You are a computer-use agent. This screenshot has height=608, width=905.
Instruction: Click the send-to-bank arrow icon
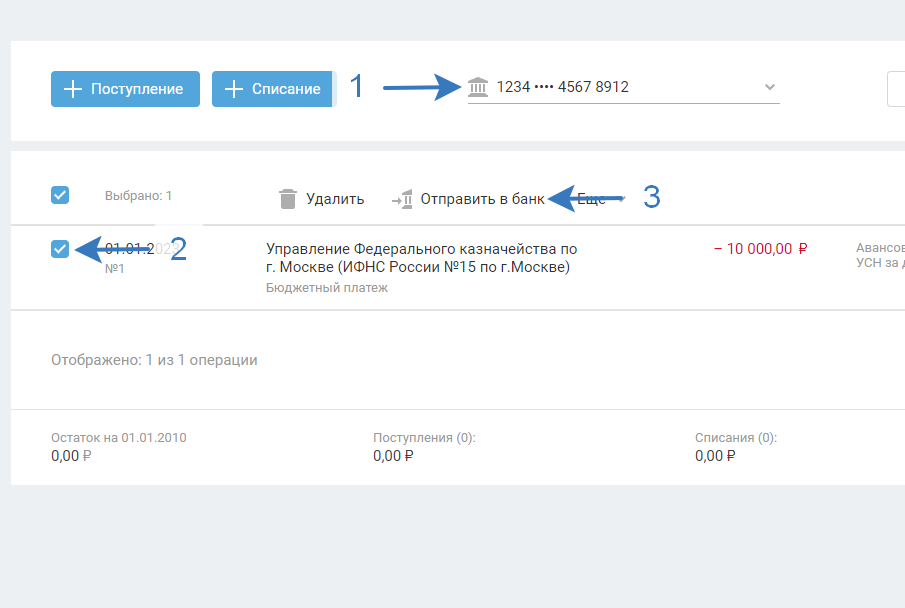tap(402, 199)
